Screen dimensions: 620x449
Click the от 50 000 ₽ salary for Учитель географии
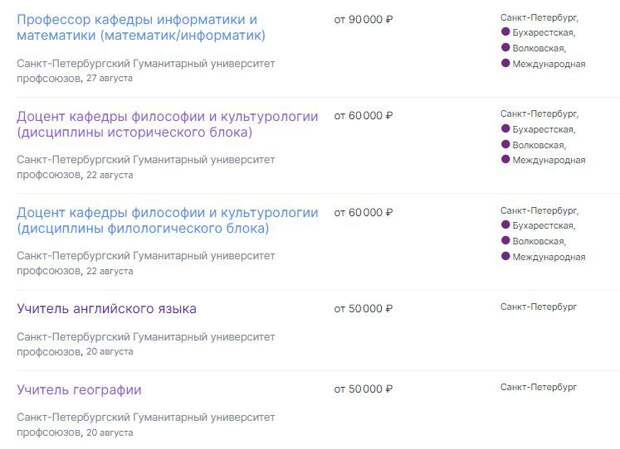tap(363, 389)
